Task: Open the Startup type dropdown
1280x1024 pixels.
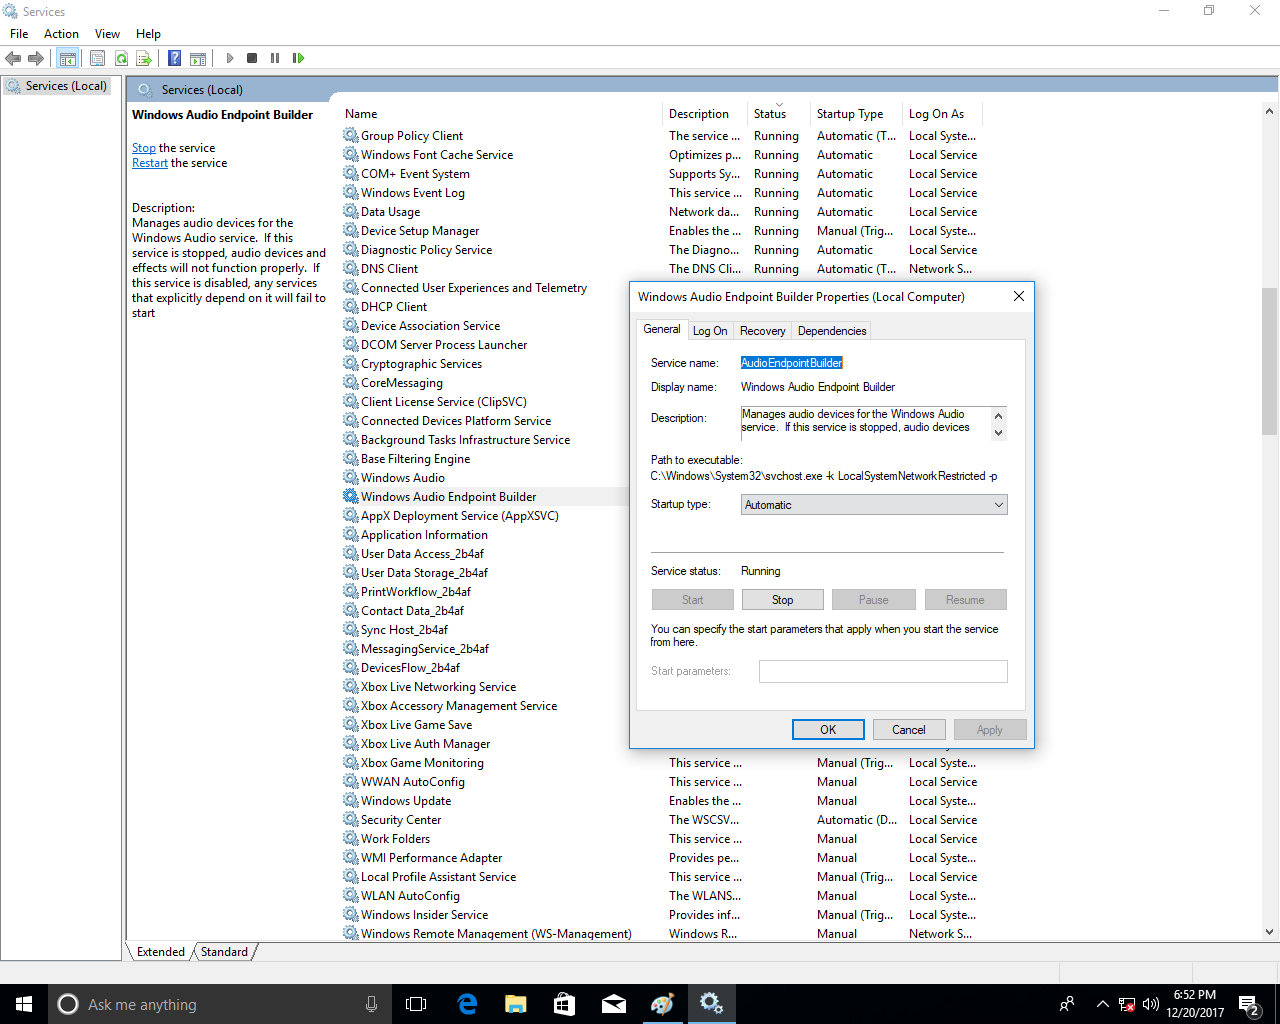Action: point(873,505)
